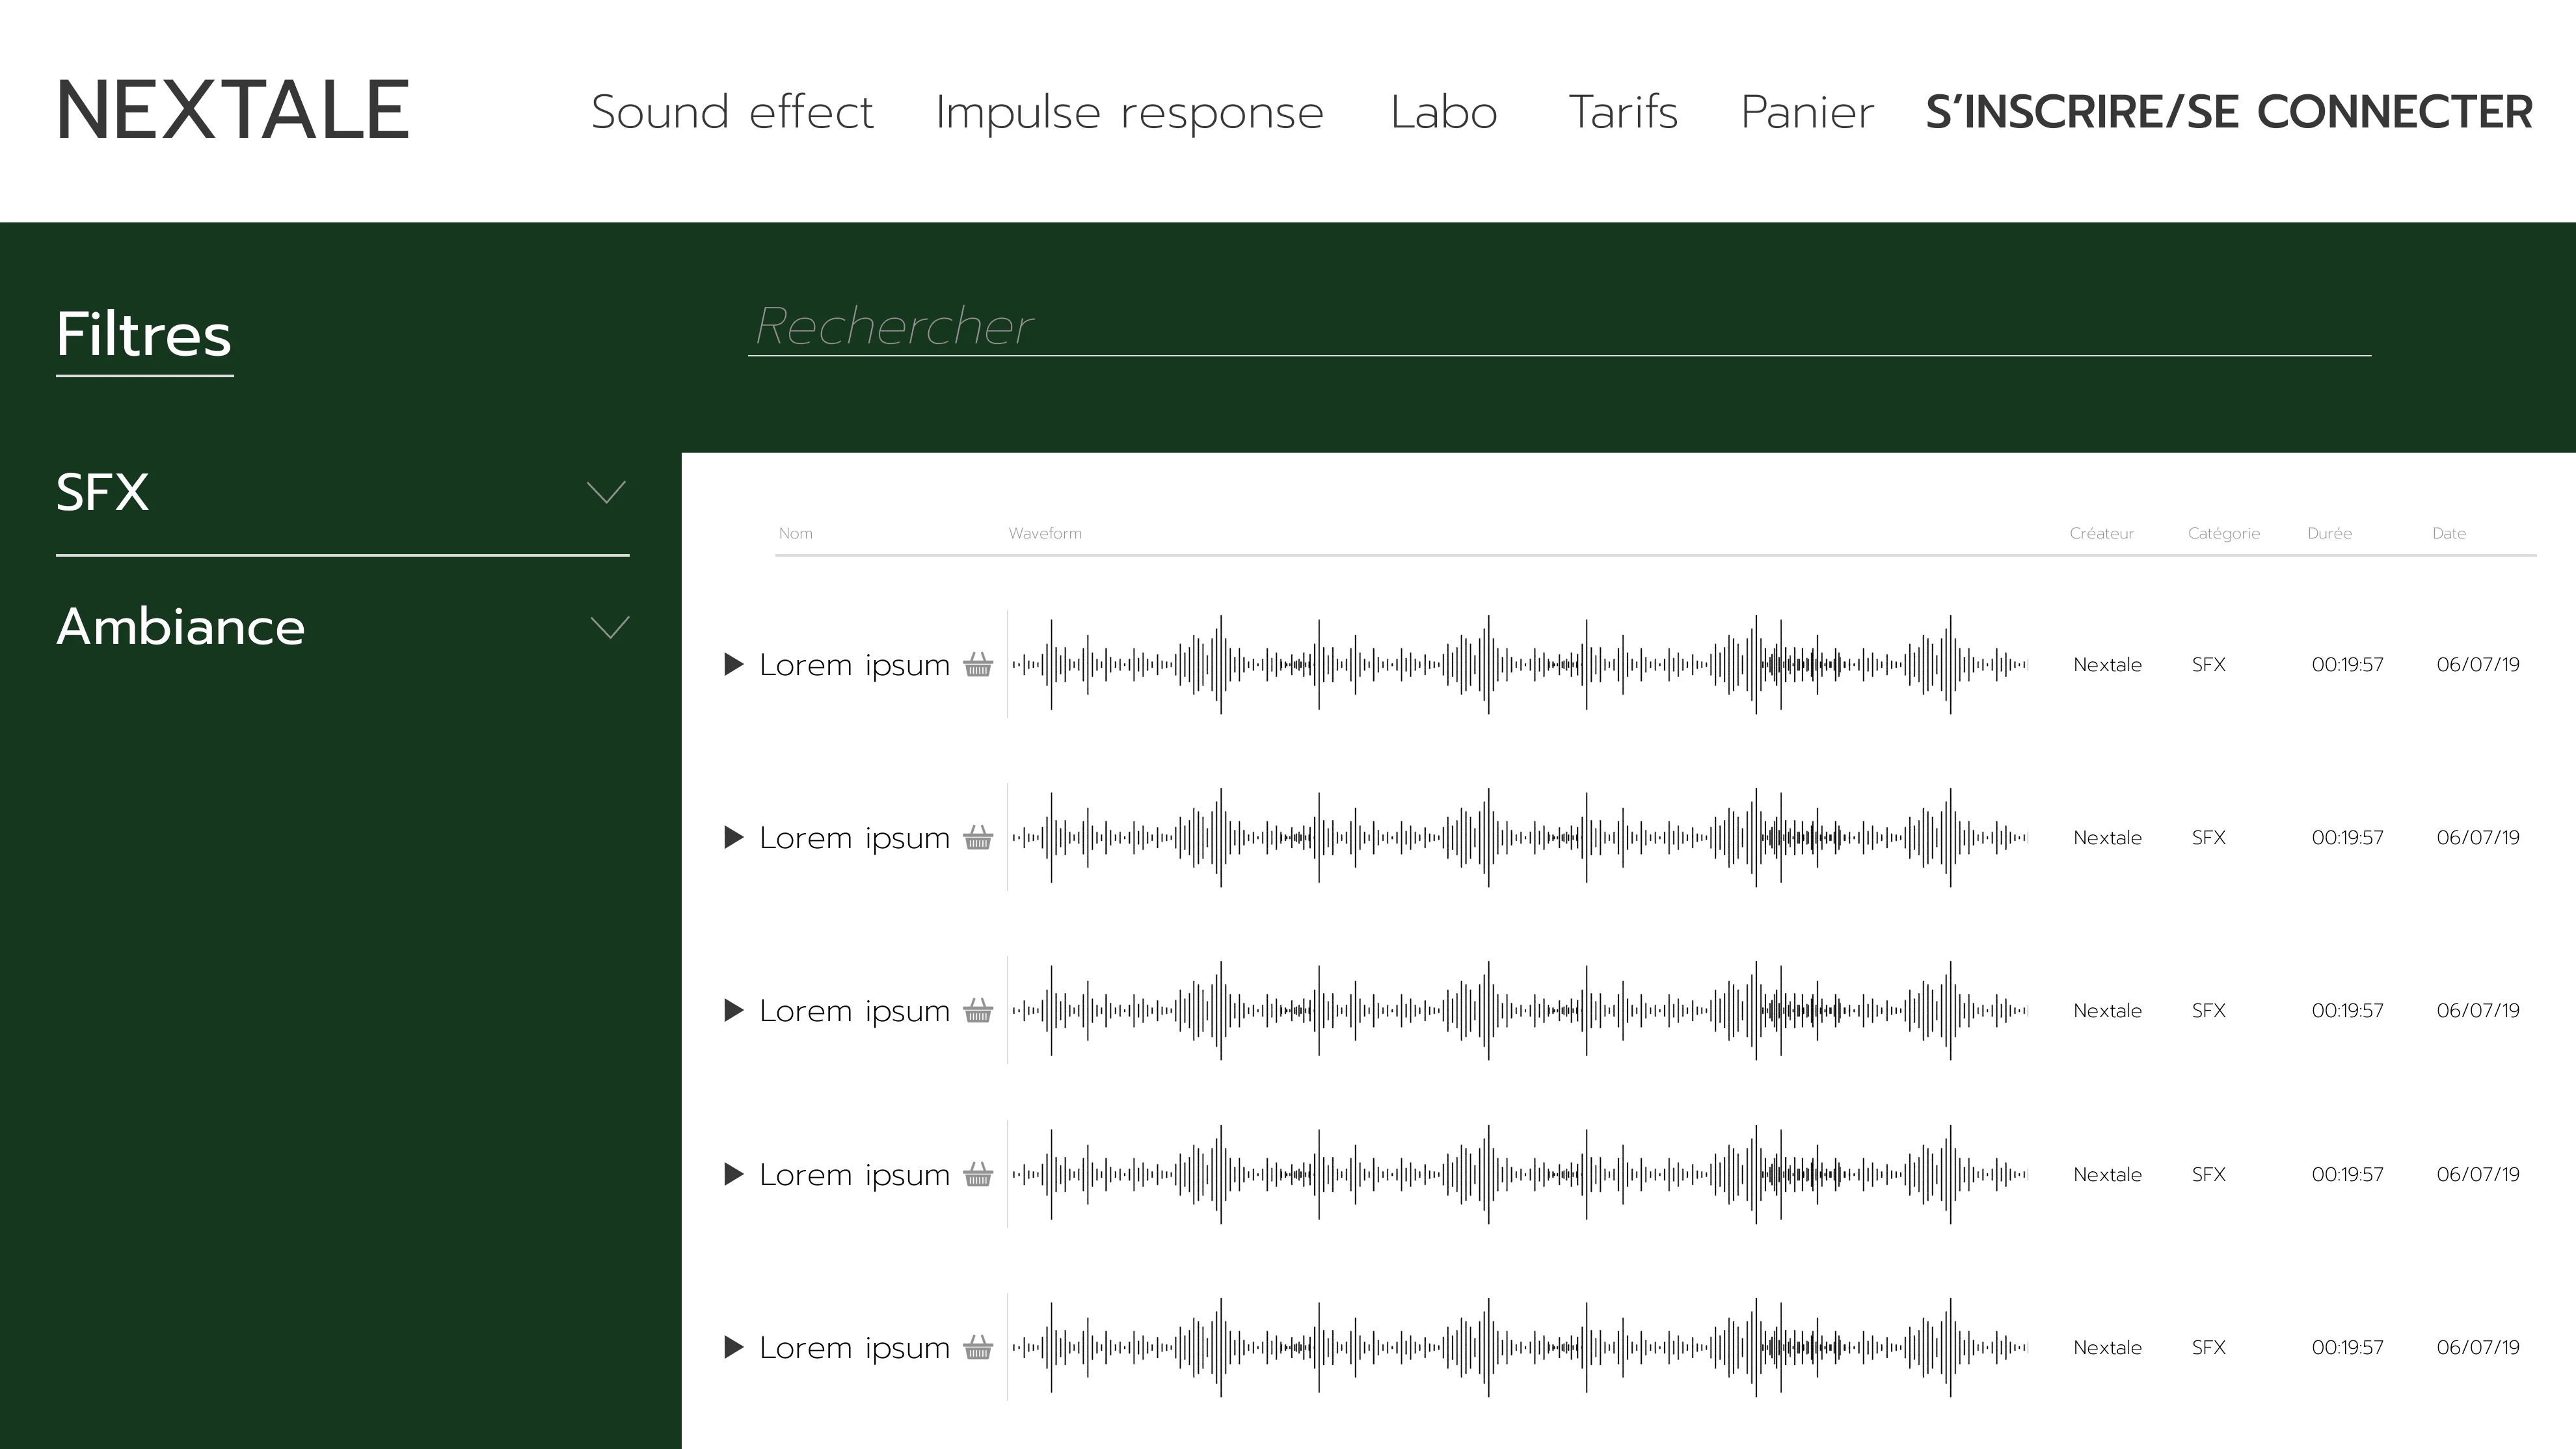This screenshot has width=2576, height=1449.
Task: Add fifth row sound to basket
Action: coord(978,1347)
